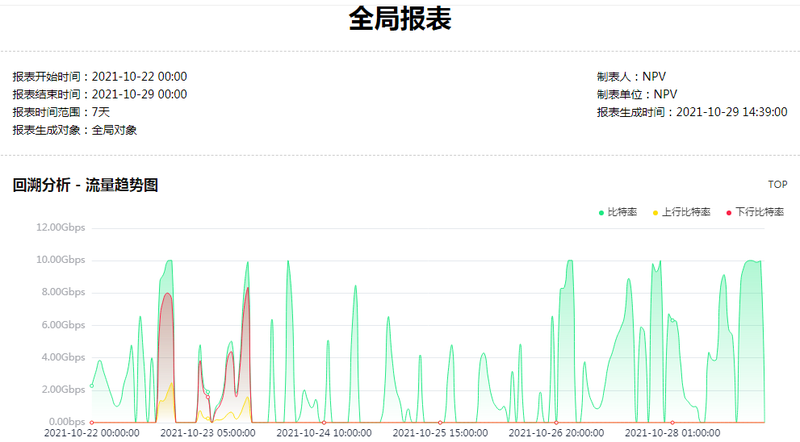Viewport: 800px width, 442px height.
Task: Click the 2021-10-28 01:00:00 x-axis label
Action: (x=670, y=434)
